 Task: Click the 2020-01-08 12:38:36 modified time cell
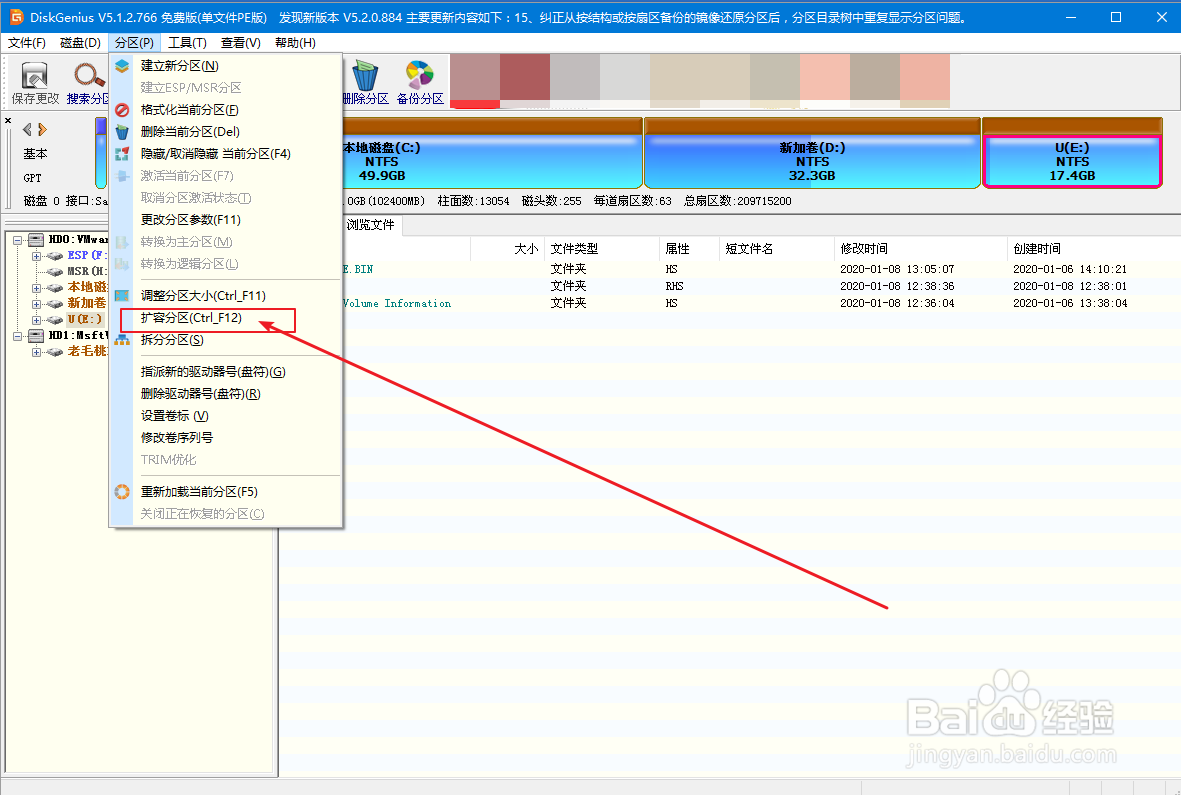tap(897, 286)
